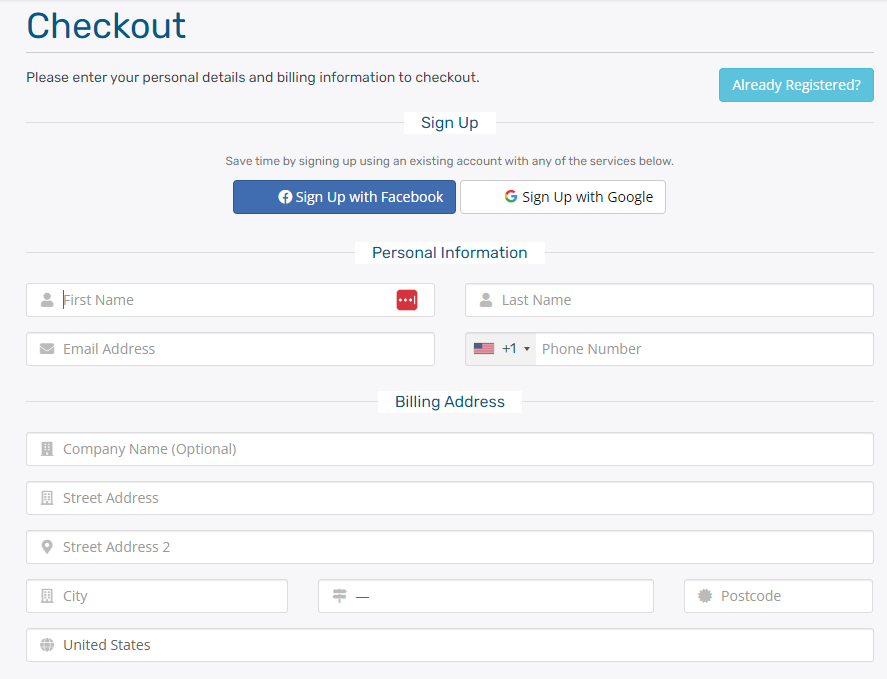Image resolution: width=887 pixels, height=679 pixels.
Task: Click the envelope icon in Email Address field
Action: (47, 348)
